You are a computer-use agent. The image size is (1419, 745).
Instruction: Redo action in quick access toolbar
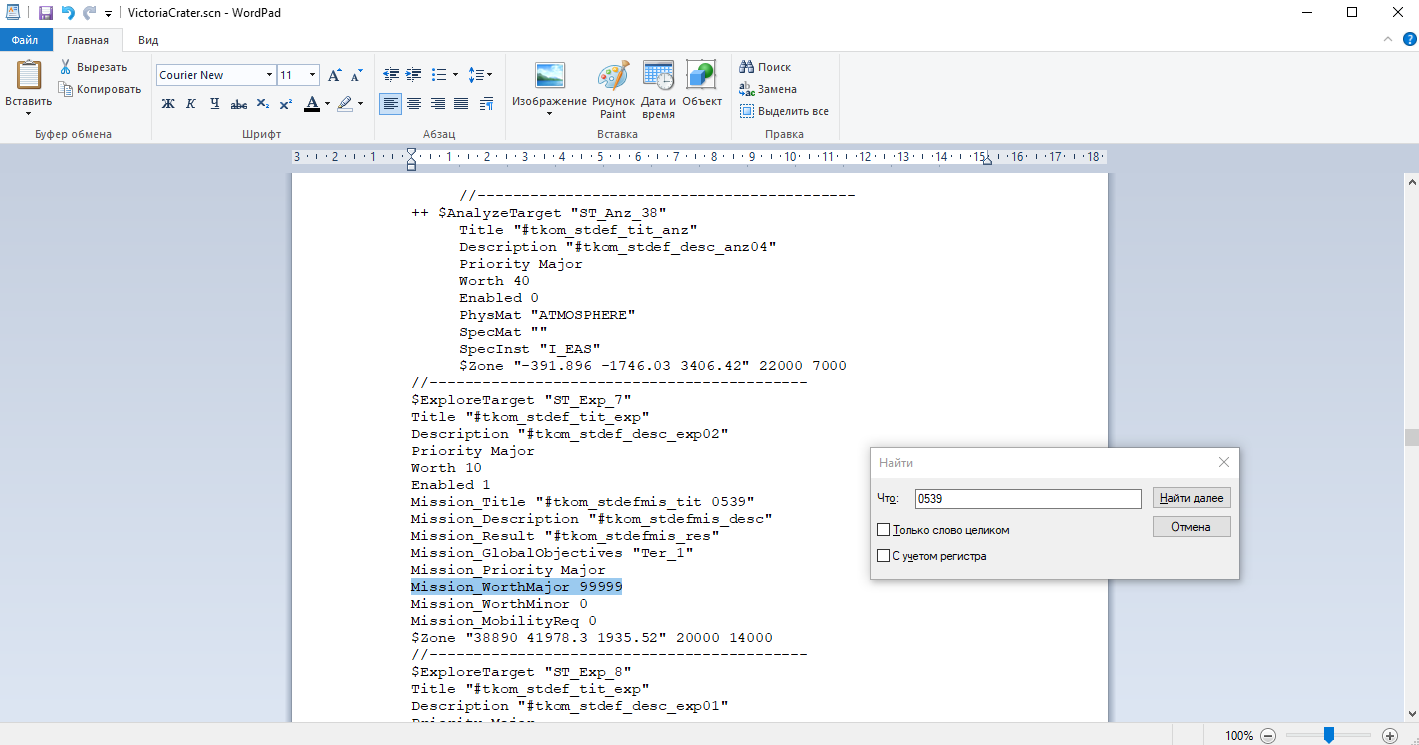[89, 13]
